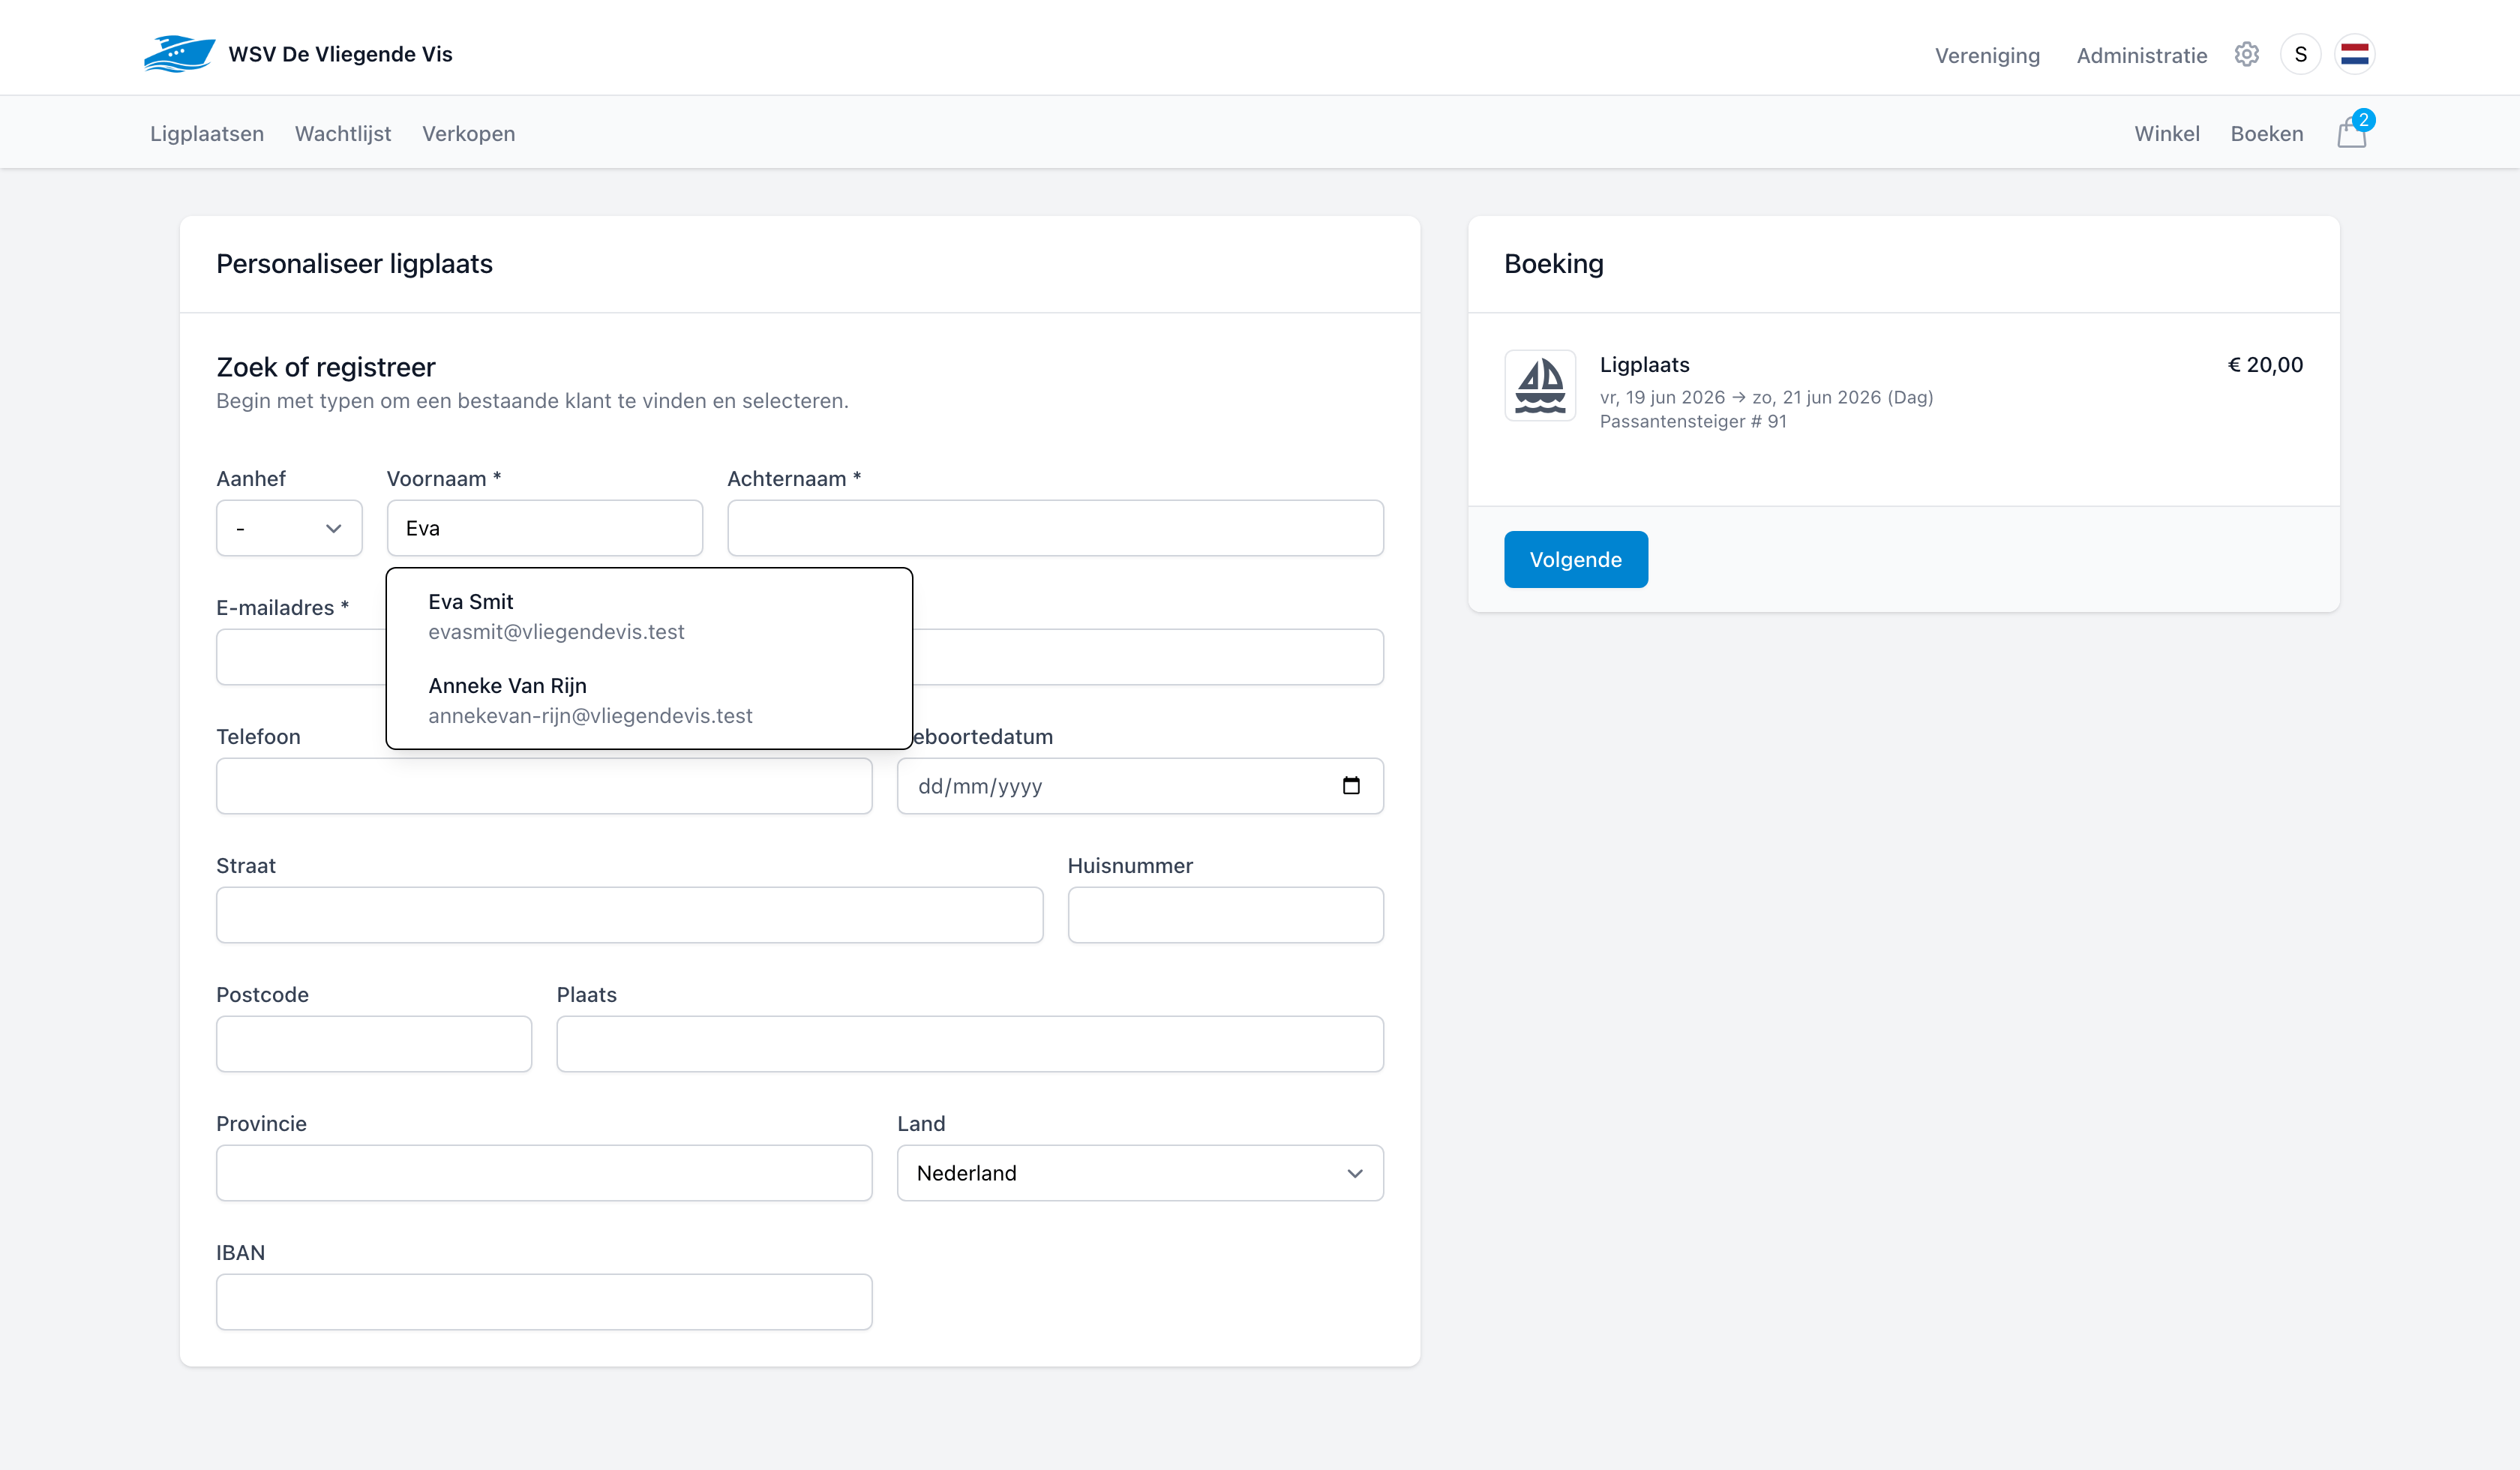Focus the Voornaam field containing Eva
Image resolution: width=2520 pixels, height=1470 pixels.
544,528
